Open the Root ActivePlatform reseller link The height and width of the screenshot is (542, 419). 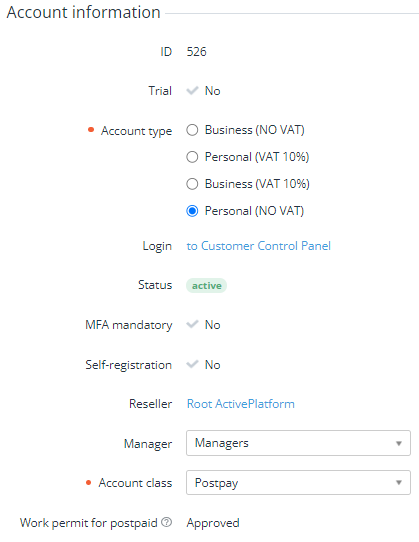point(241,404)
